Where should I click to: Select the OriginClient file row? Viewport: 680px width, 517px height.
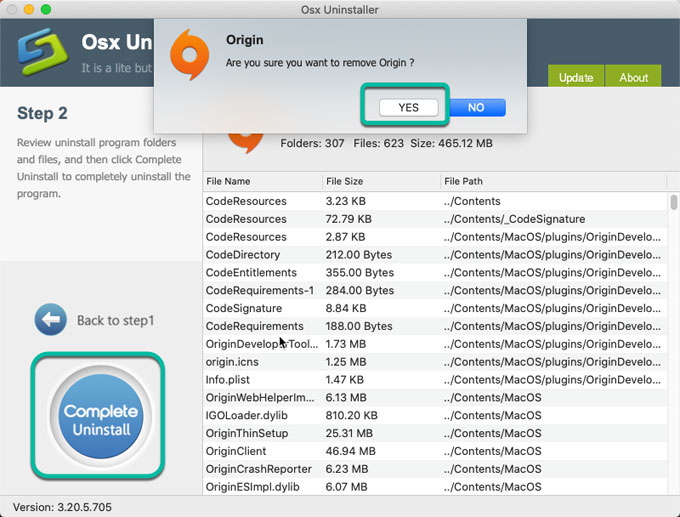coord(435,451)
